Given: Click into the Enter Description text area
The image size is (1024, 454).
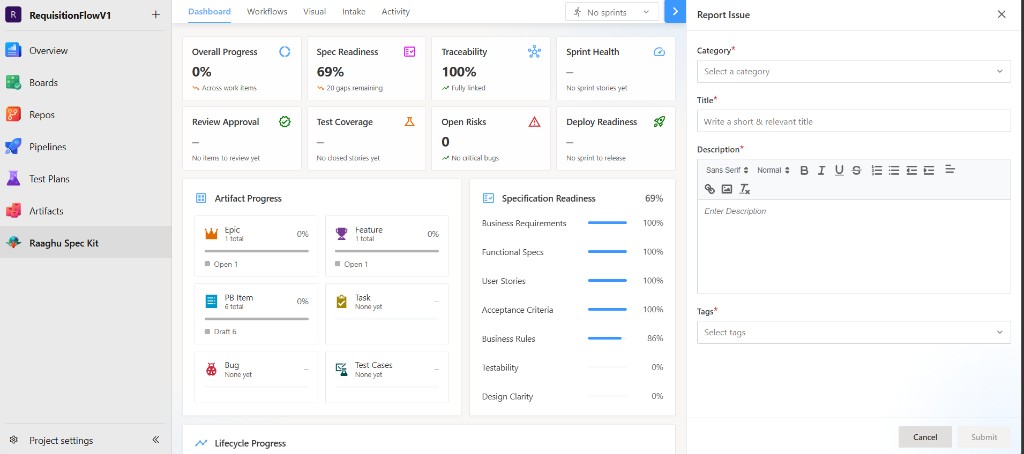Looking at the screenshot, I should pos(854,246).
